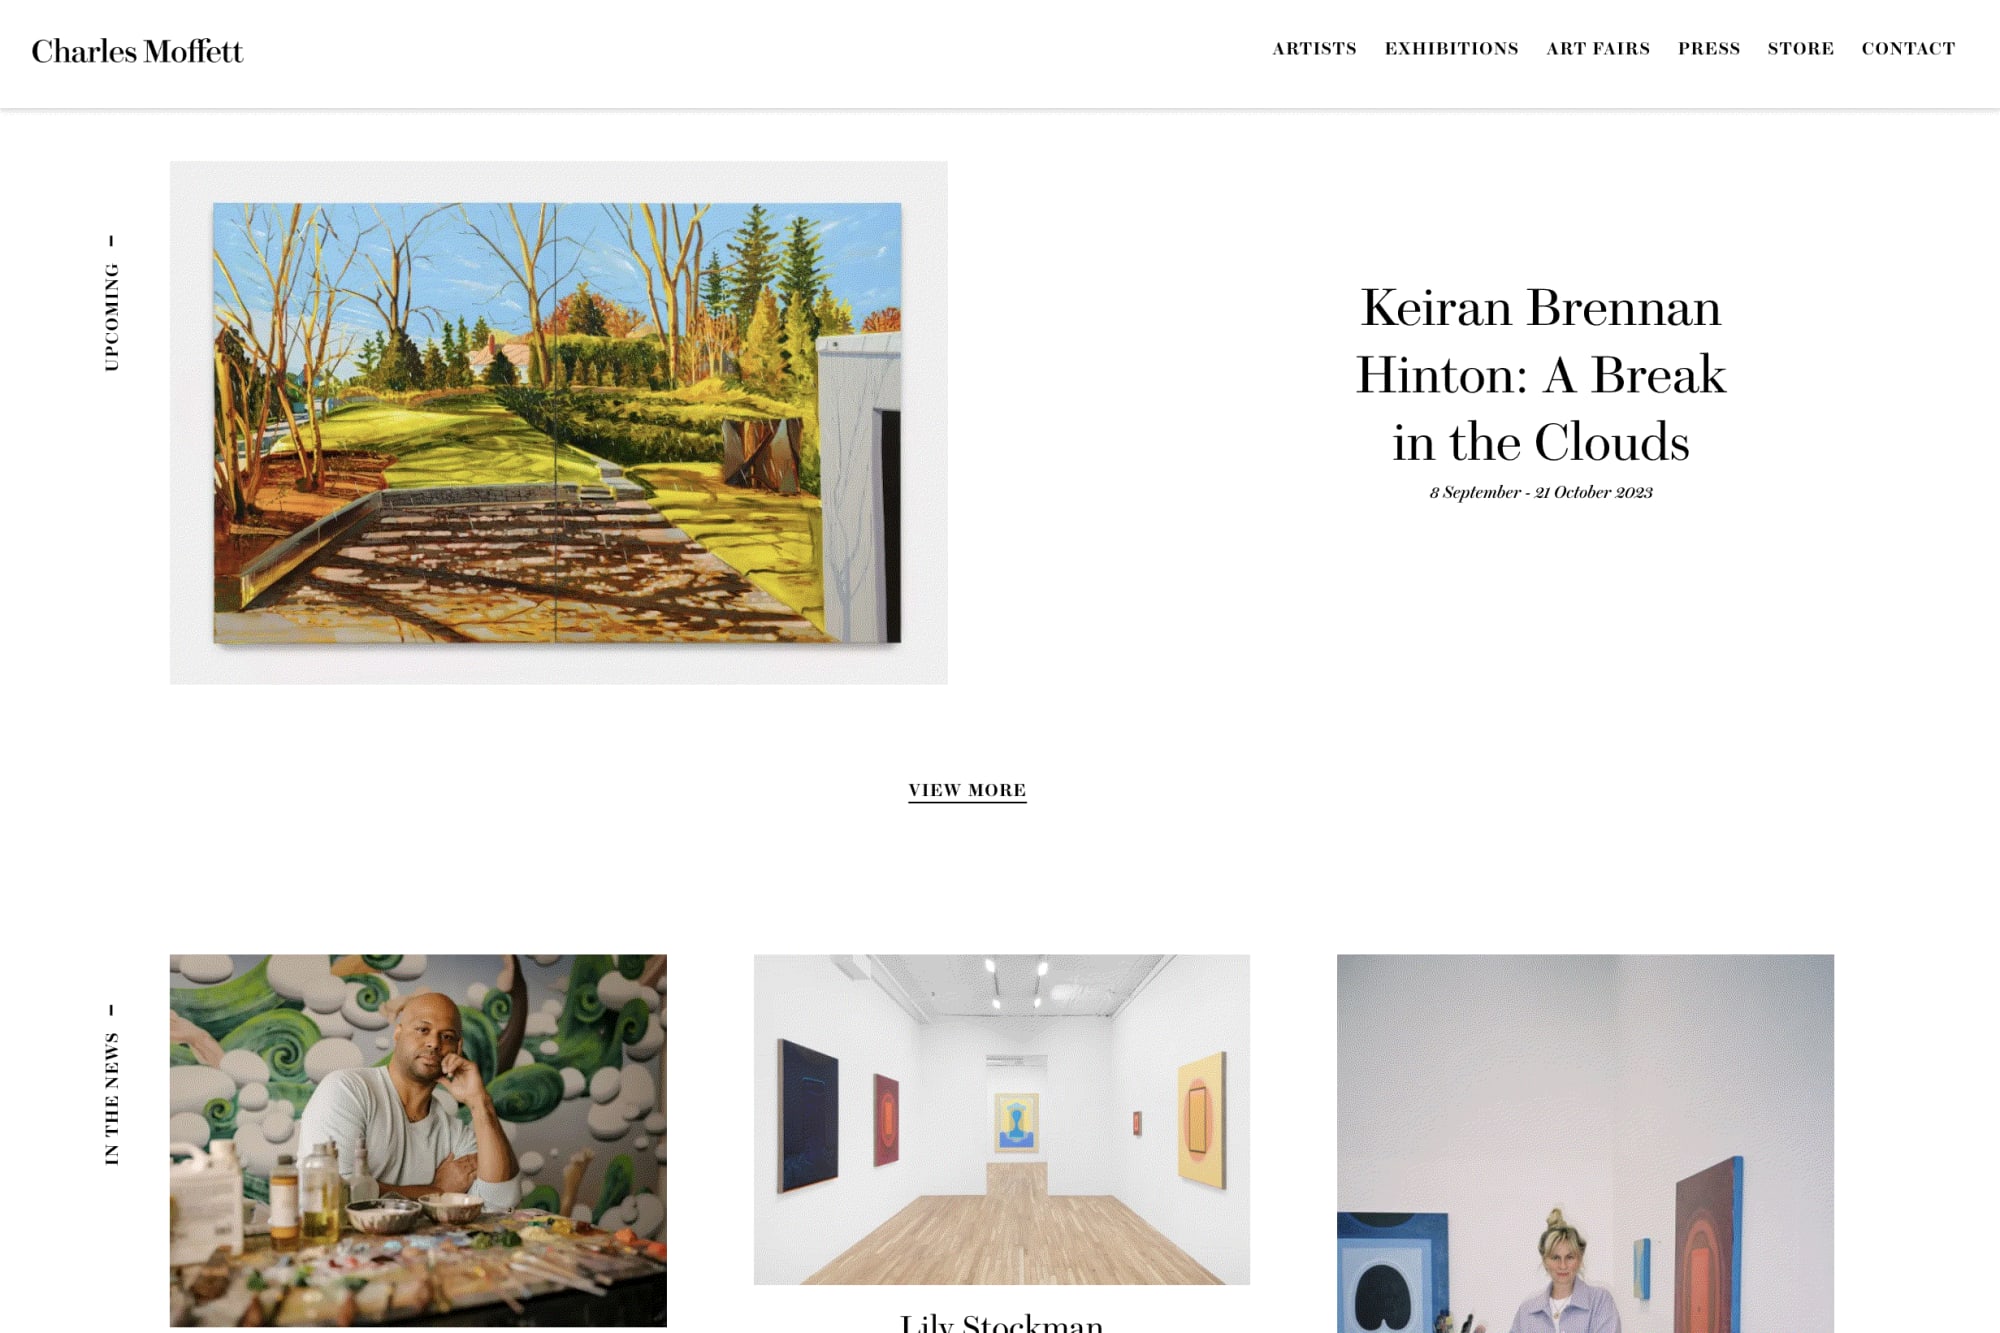This screenshot has width=2000, height=1333.
Task: Go to the Exhibitions page
Action: [1451, 48]
